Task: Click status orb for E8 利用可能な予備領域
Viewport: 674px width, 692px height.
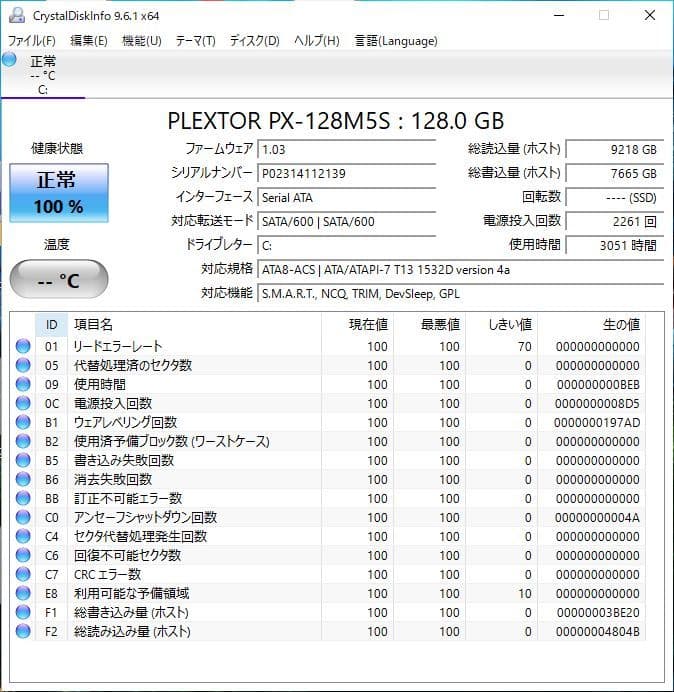Action: pos(23,593)
